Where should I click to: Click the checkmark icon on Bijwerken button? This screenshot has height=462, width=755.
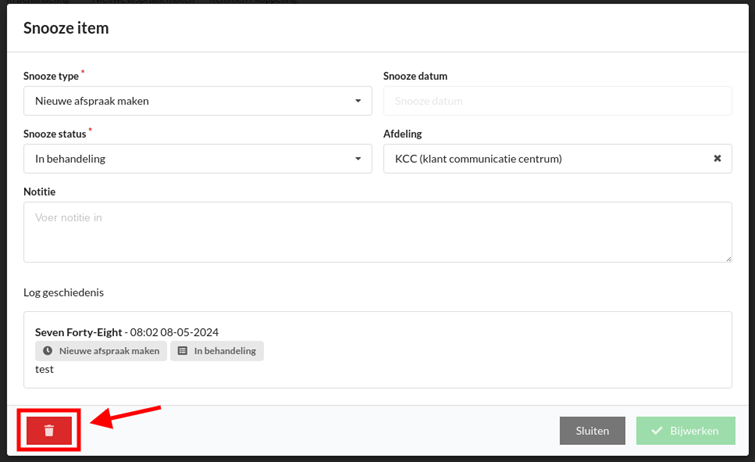pyautogui.click(x=657, y=431)
